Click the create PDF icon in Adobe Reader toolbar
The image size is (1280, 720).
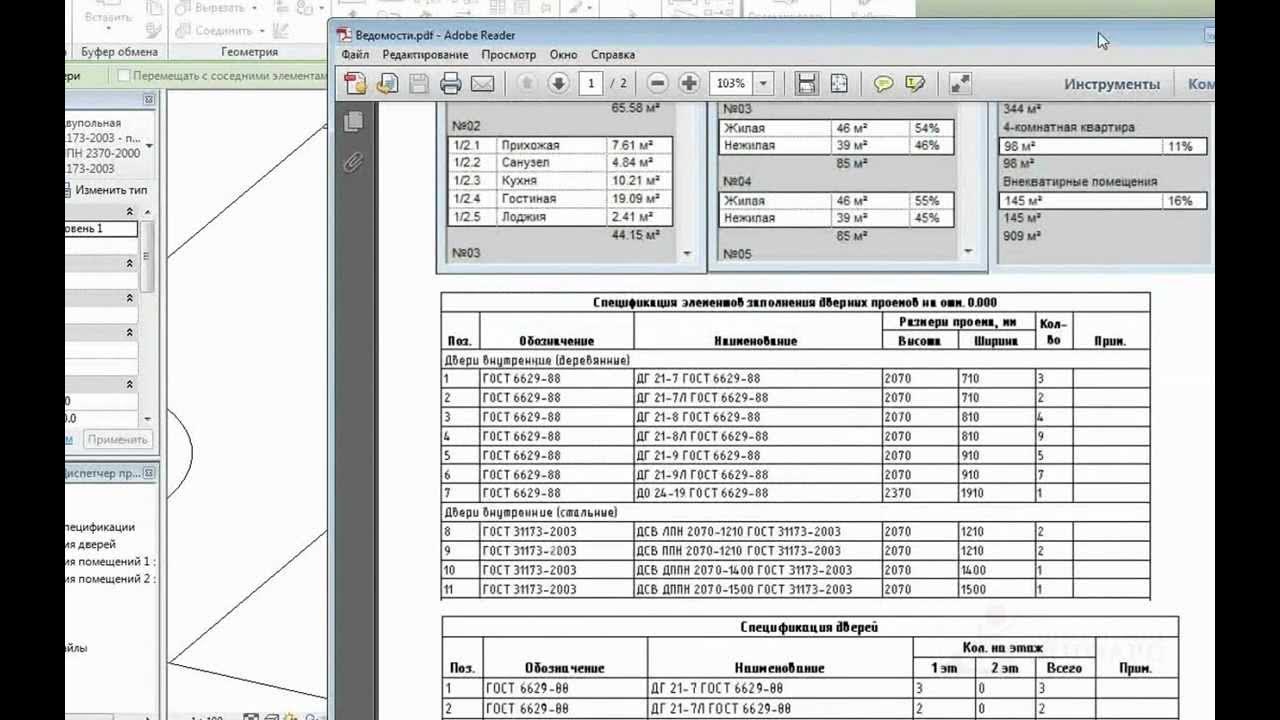pyautogui.click(x=354, y=83)
